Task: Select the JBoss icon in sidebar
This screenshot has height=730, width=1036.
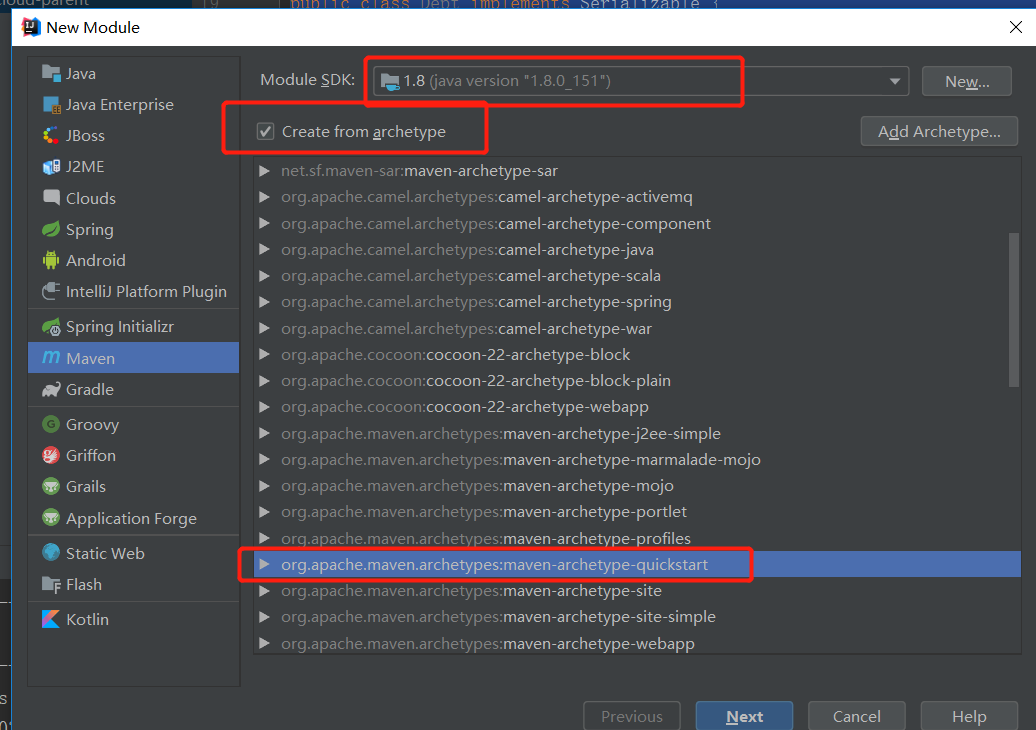Action: tap(51, 136)
